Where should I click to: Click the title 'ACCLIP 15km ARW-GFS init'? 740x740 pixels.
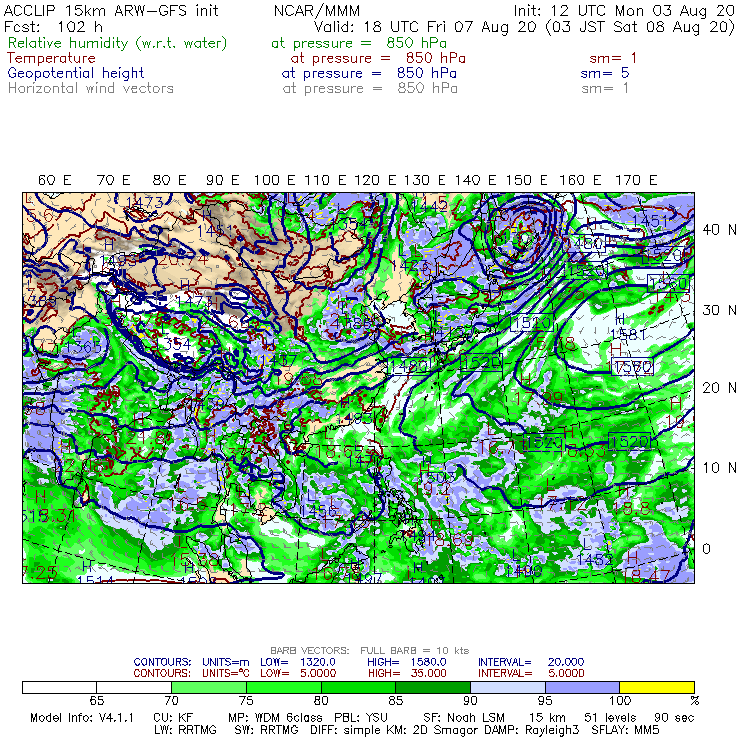click(111, 10)
